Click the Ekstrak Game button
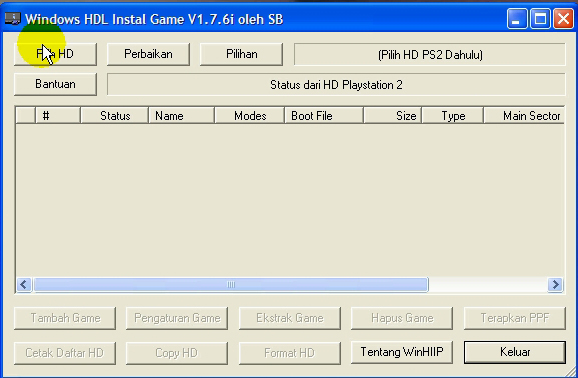 (290, 318)
